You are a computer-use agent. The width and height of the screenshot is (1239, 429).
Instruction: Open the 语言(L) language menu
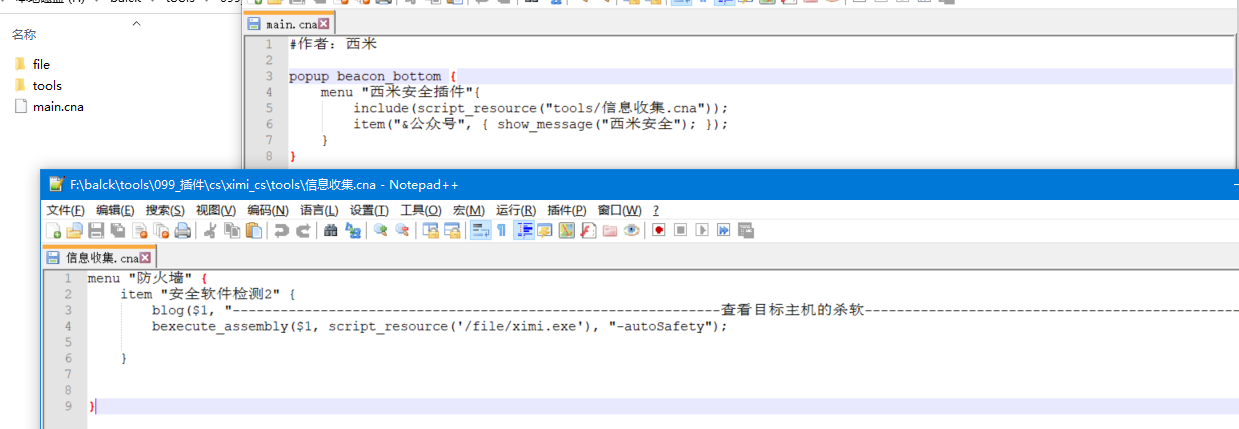(319, 210)
